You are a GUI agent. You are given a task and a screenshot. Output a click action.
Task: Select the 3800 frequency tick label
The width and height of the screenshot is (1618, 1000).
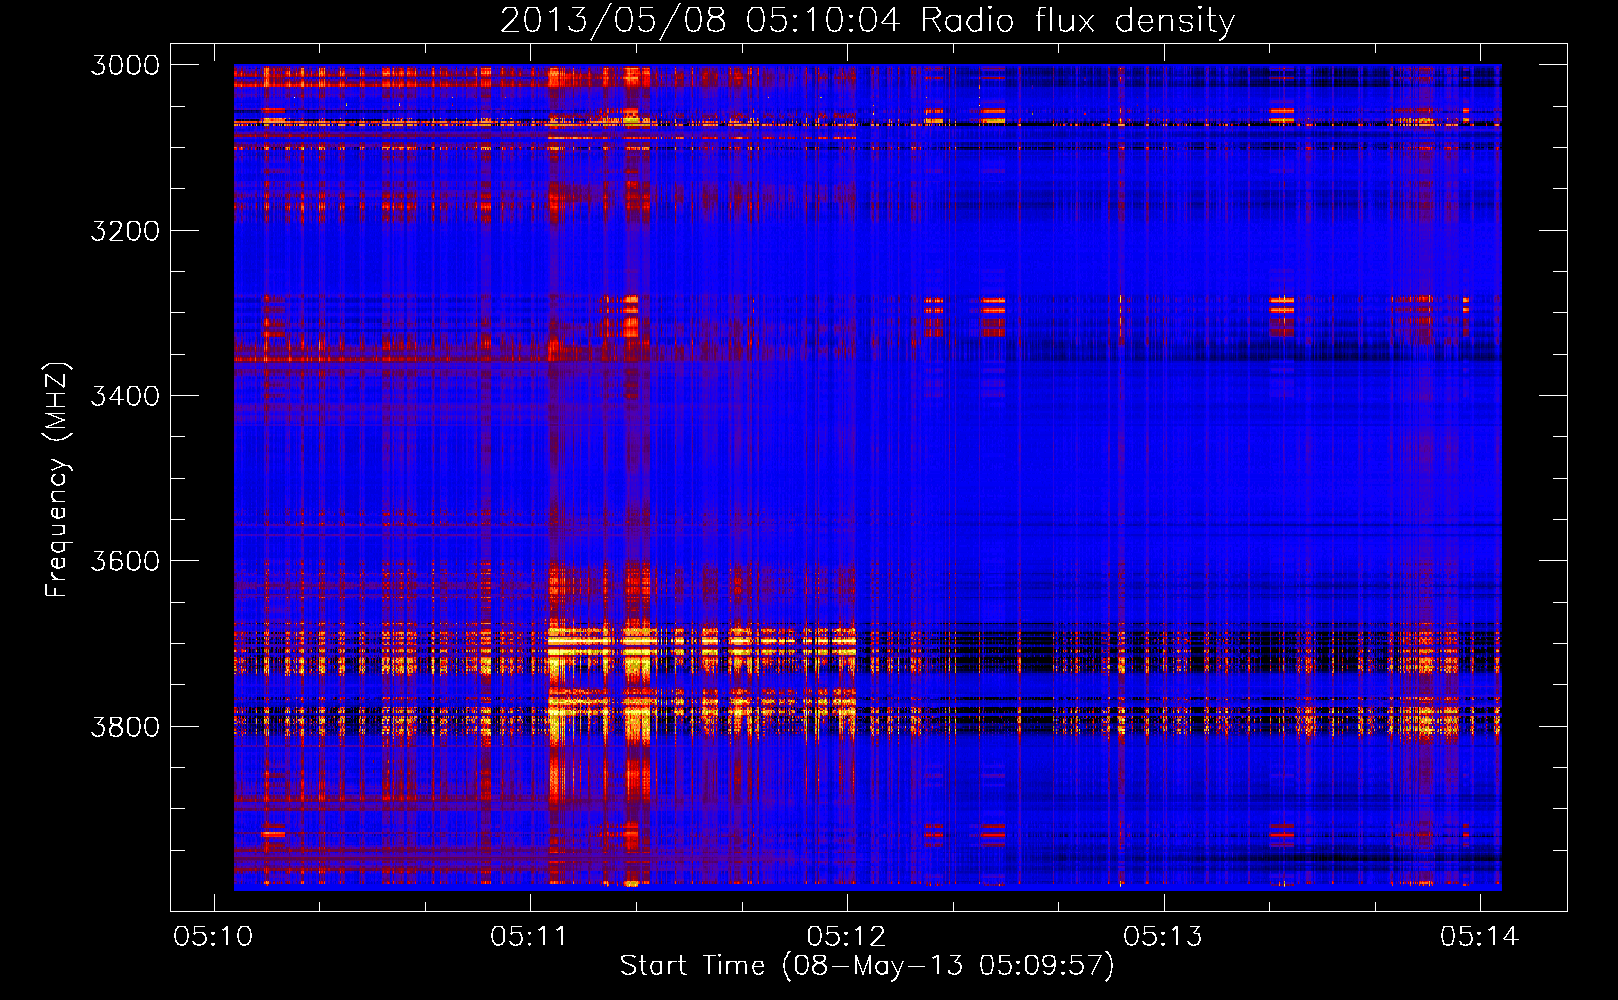125,726
